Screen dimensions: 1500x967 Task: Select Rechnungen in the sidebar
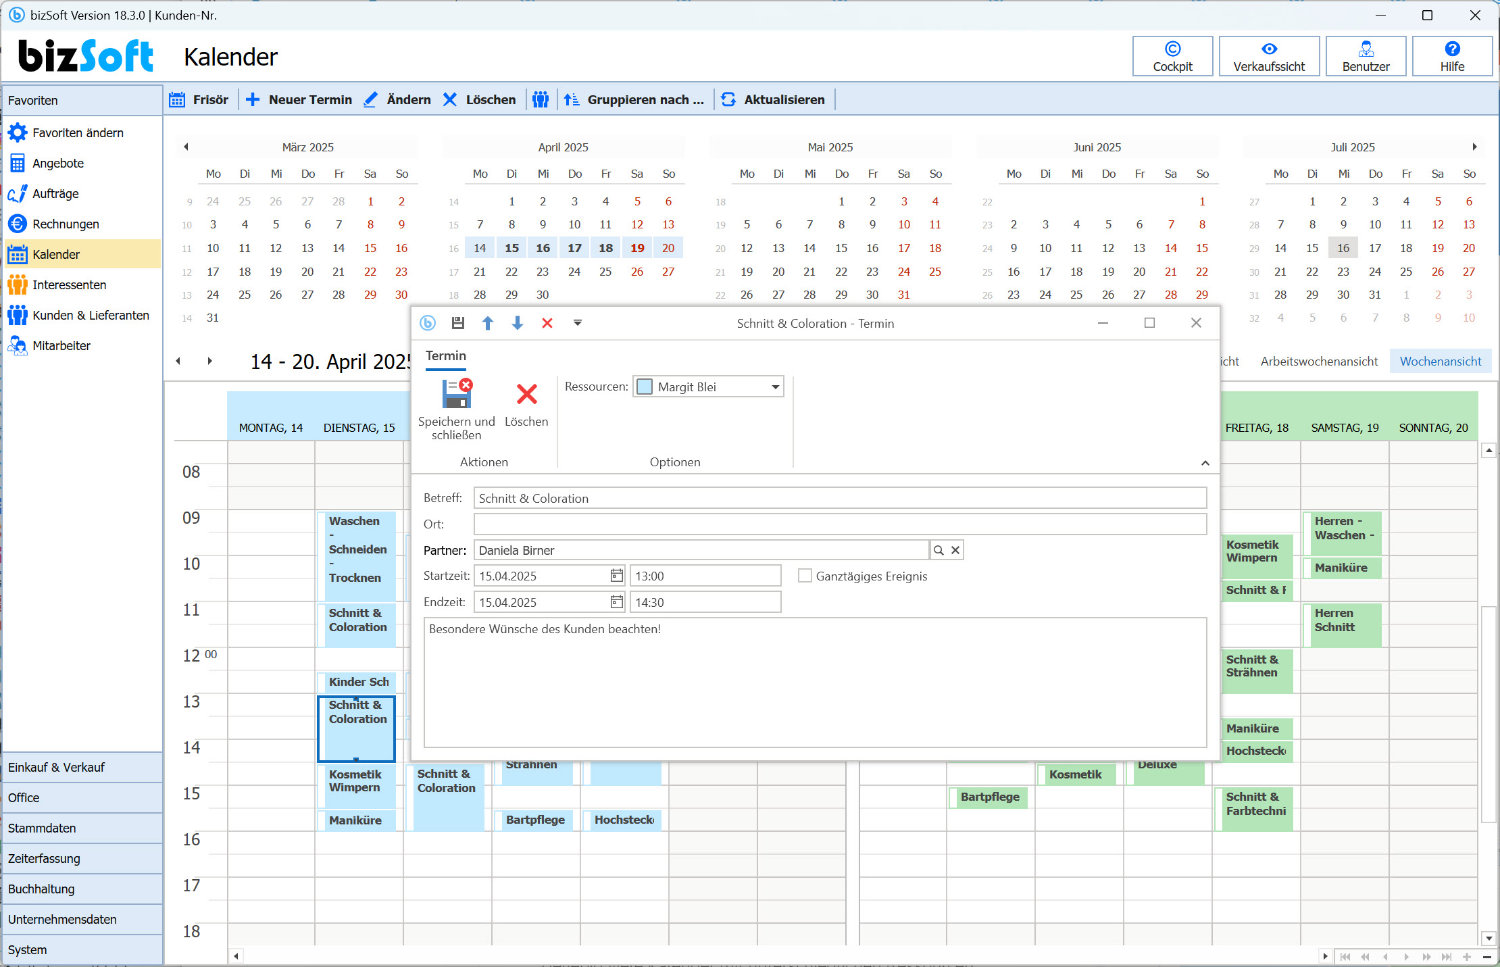click(65, 224)
